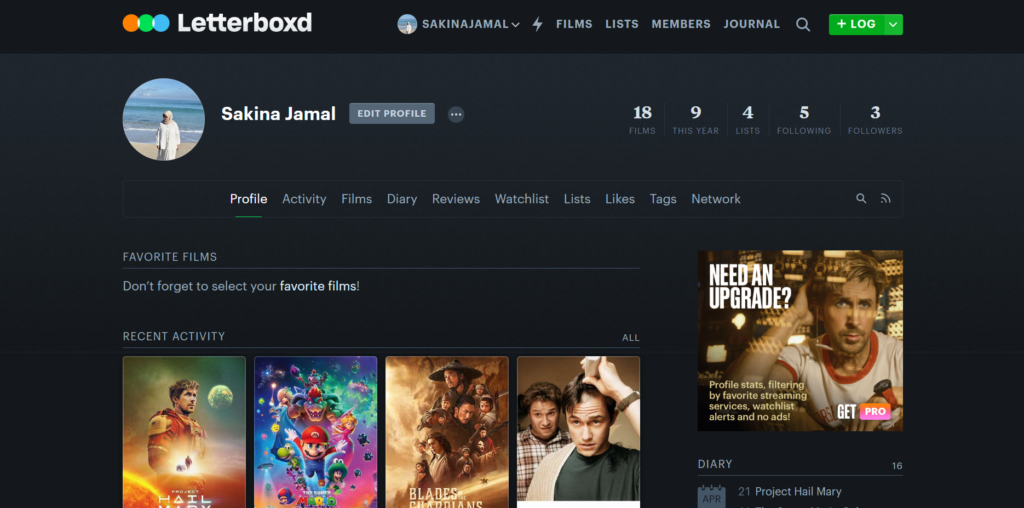Open the search magnifier in top navigation

click(803, 25)
